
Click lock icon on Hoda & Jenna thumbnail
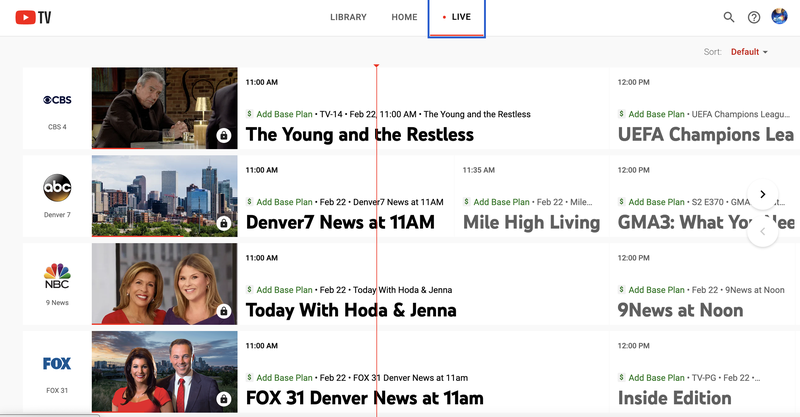[223, 311]
